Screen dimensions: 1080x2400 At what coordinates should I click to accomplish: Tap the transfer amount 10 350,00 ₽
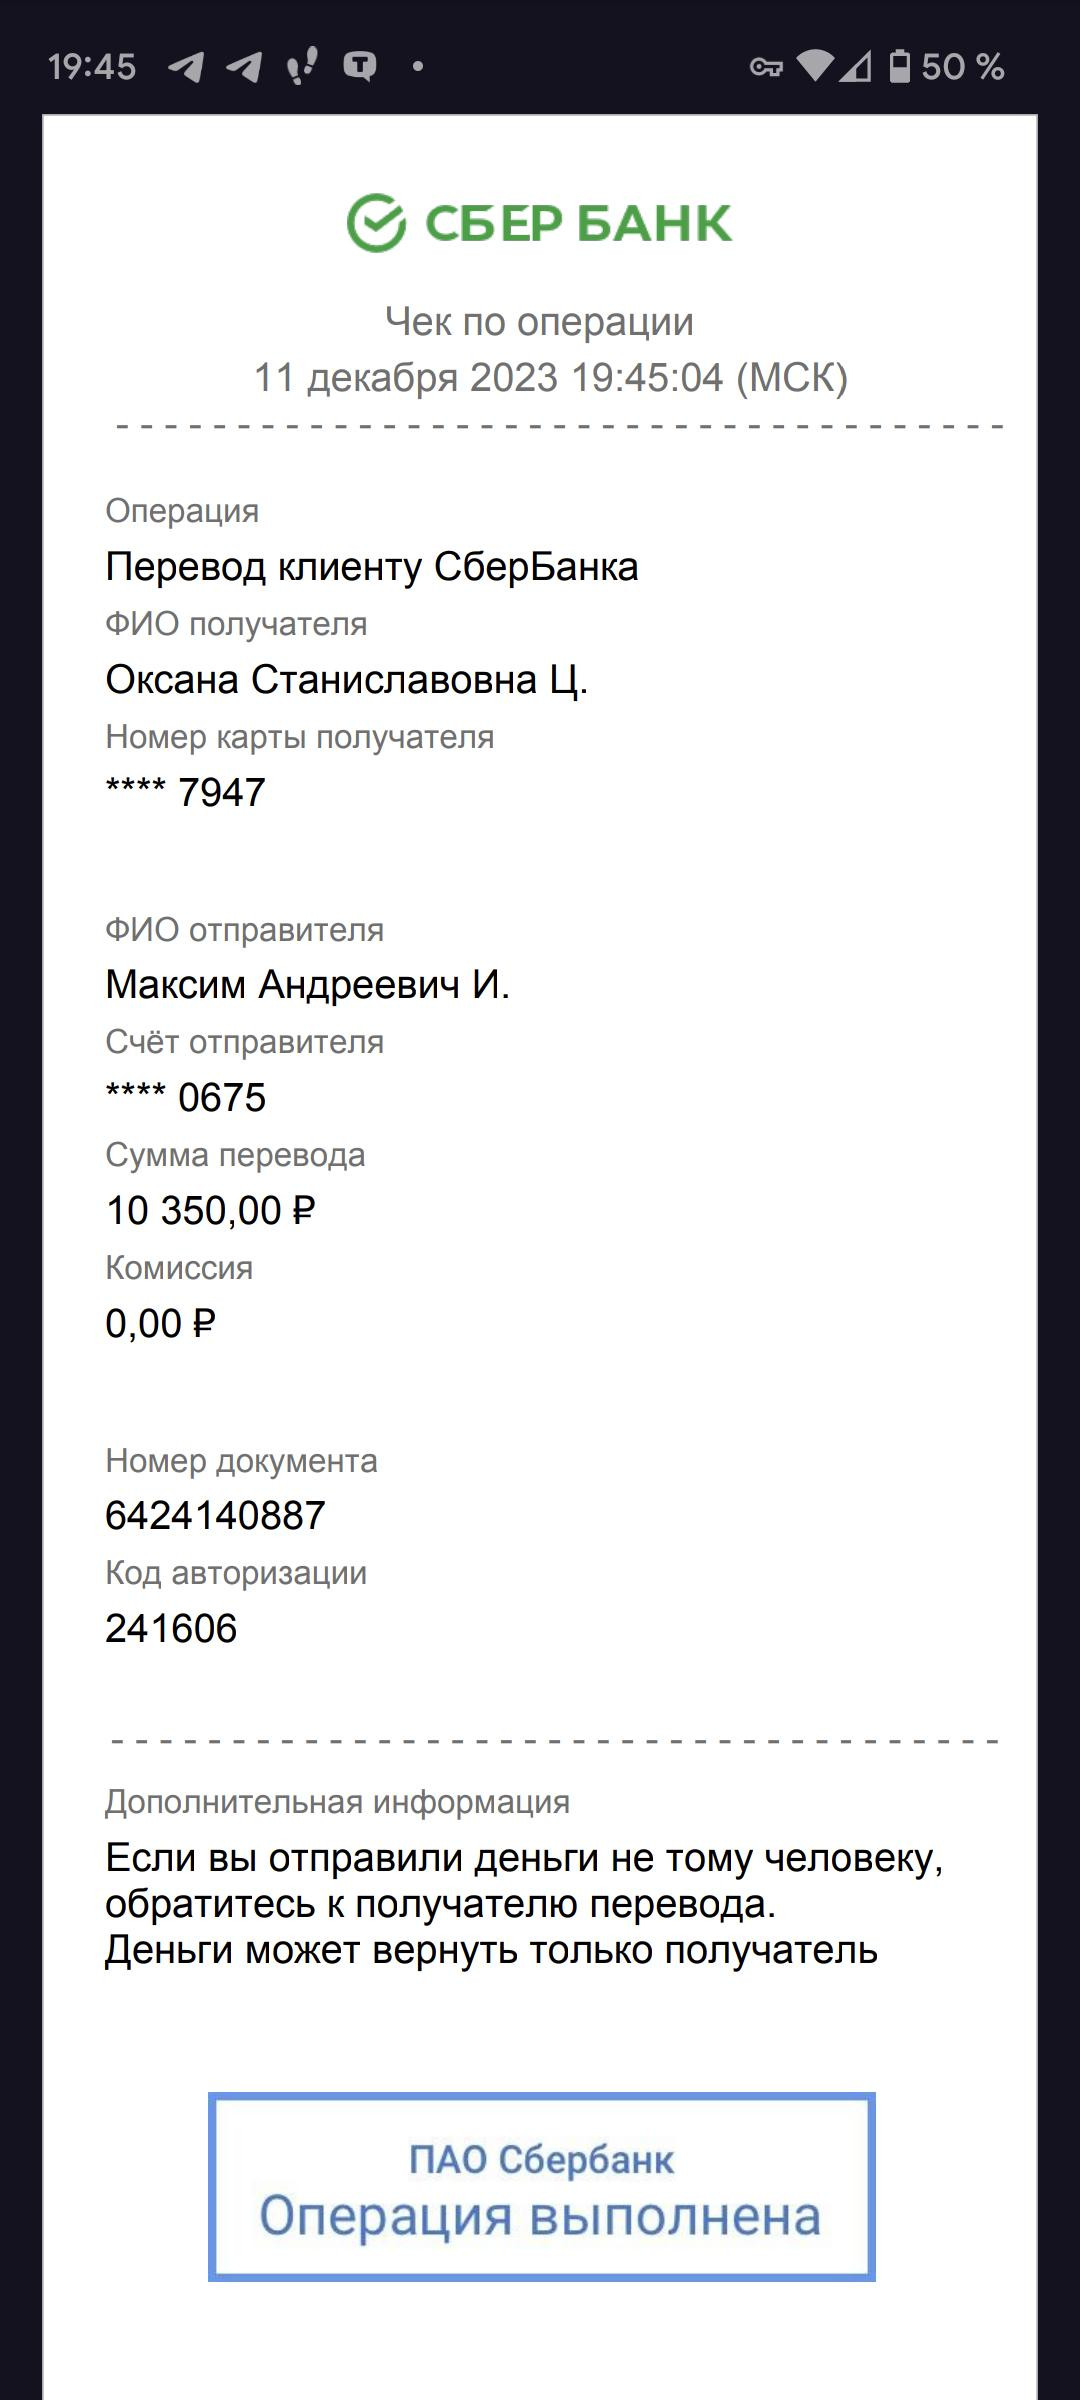click(210, 1211)
